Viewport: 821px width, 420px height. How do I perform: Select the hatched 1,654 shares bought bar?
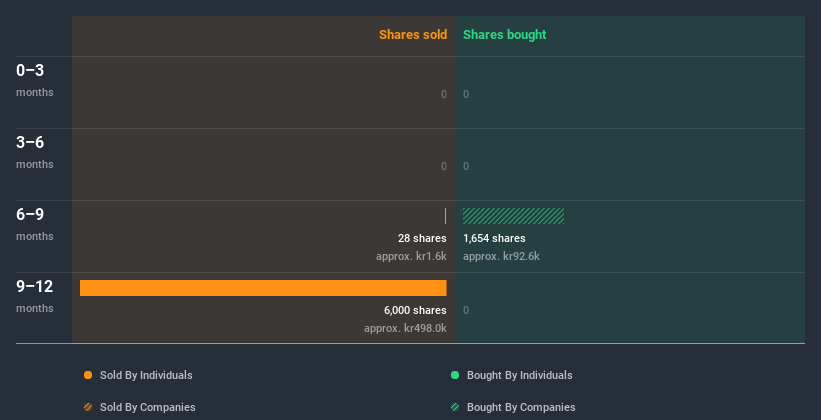(513, 216)
